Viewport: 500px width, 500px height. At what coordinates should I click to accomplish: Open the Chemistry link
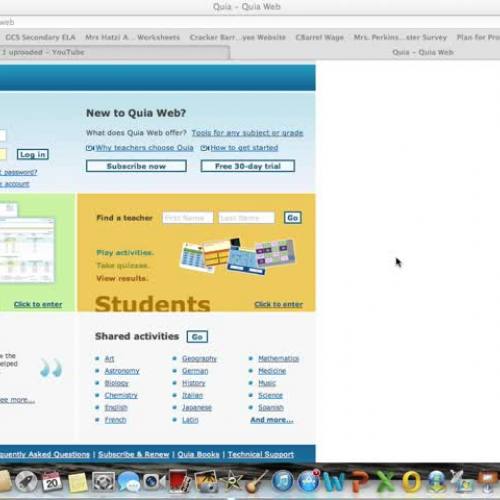click(121, 395)
